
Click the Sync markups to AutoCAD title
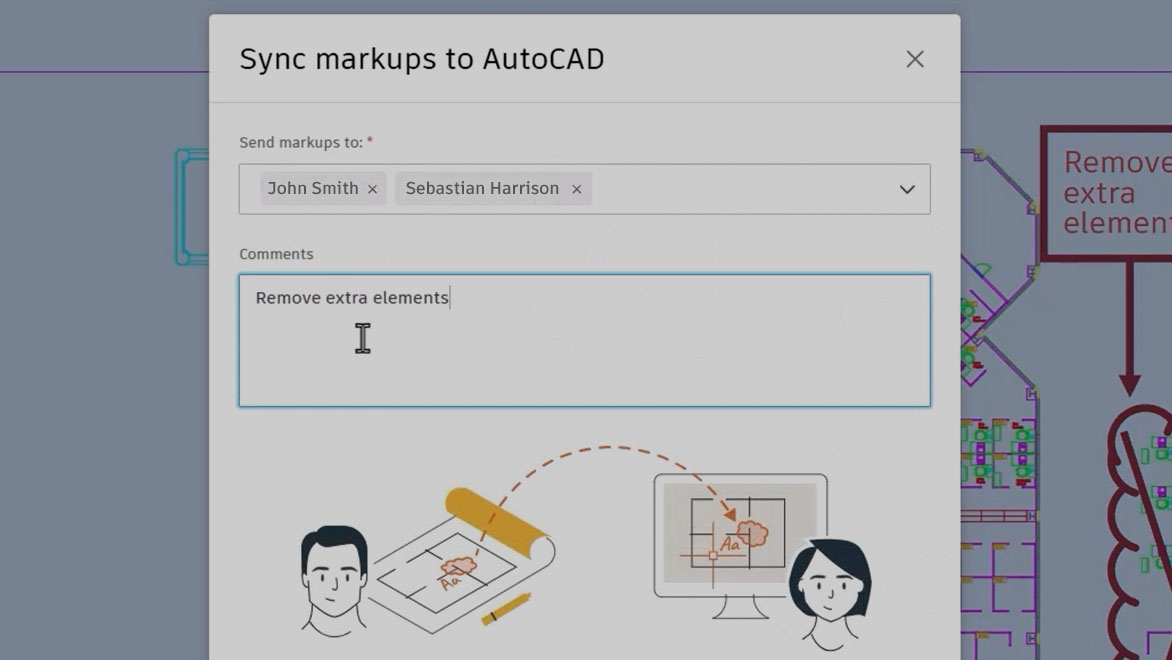pos(422,59)
